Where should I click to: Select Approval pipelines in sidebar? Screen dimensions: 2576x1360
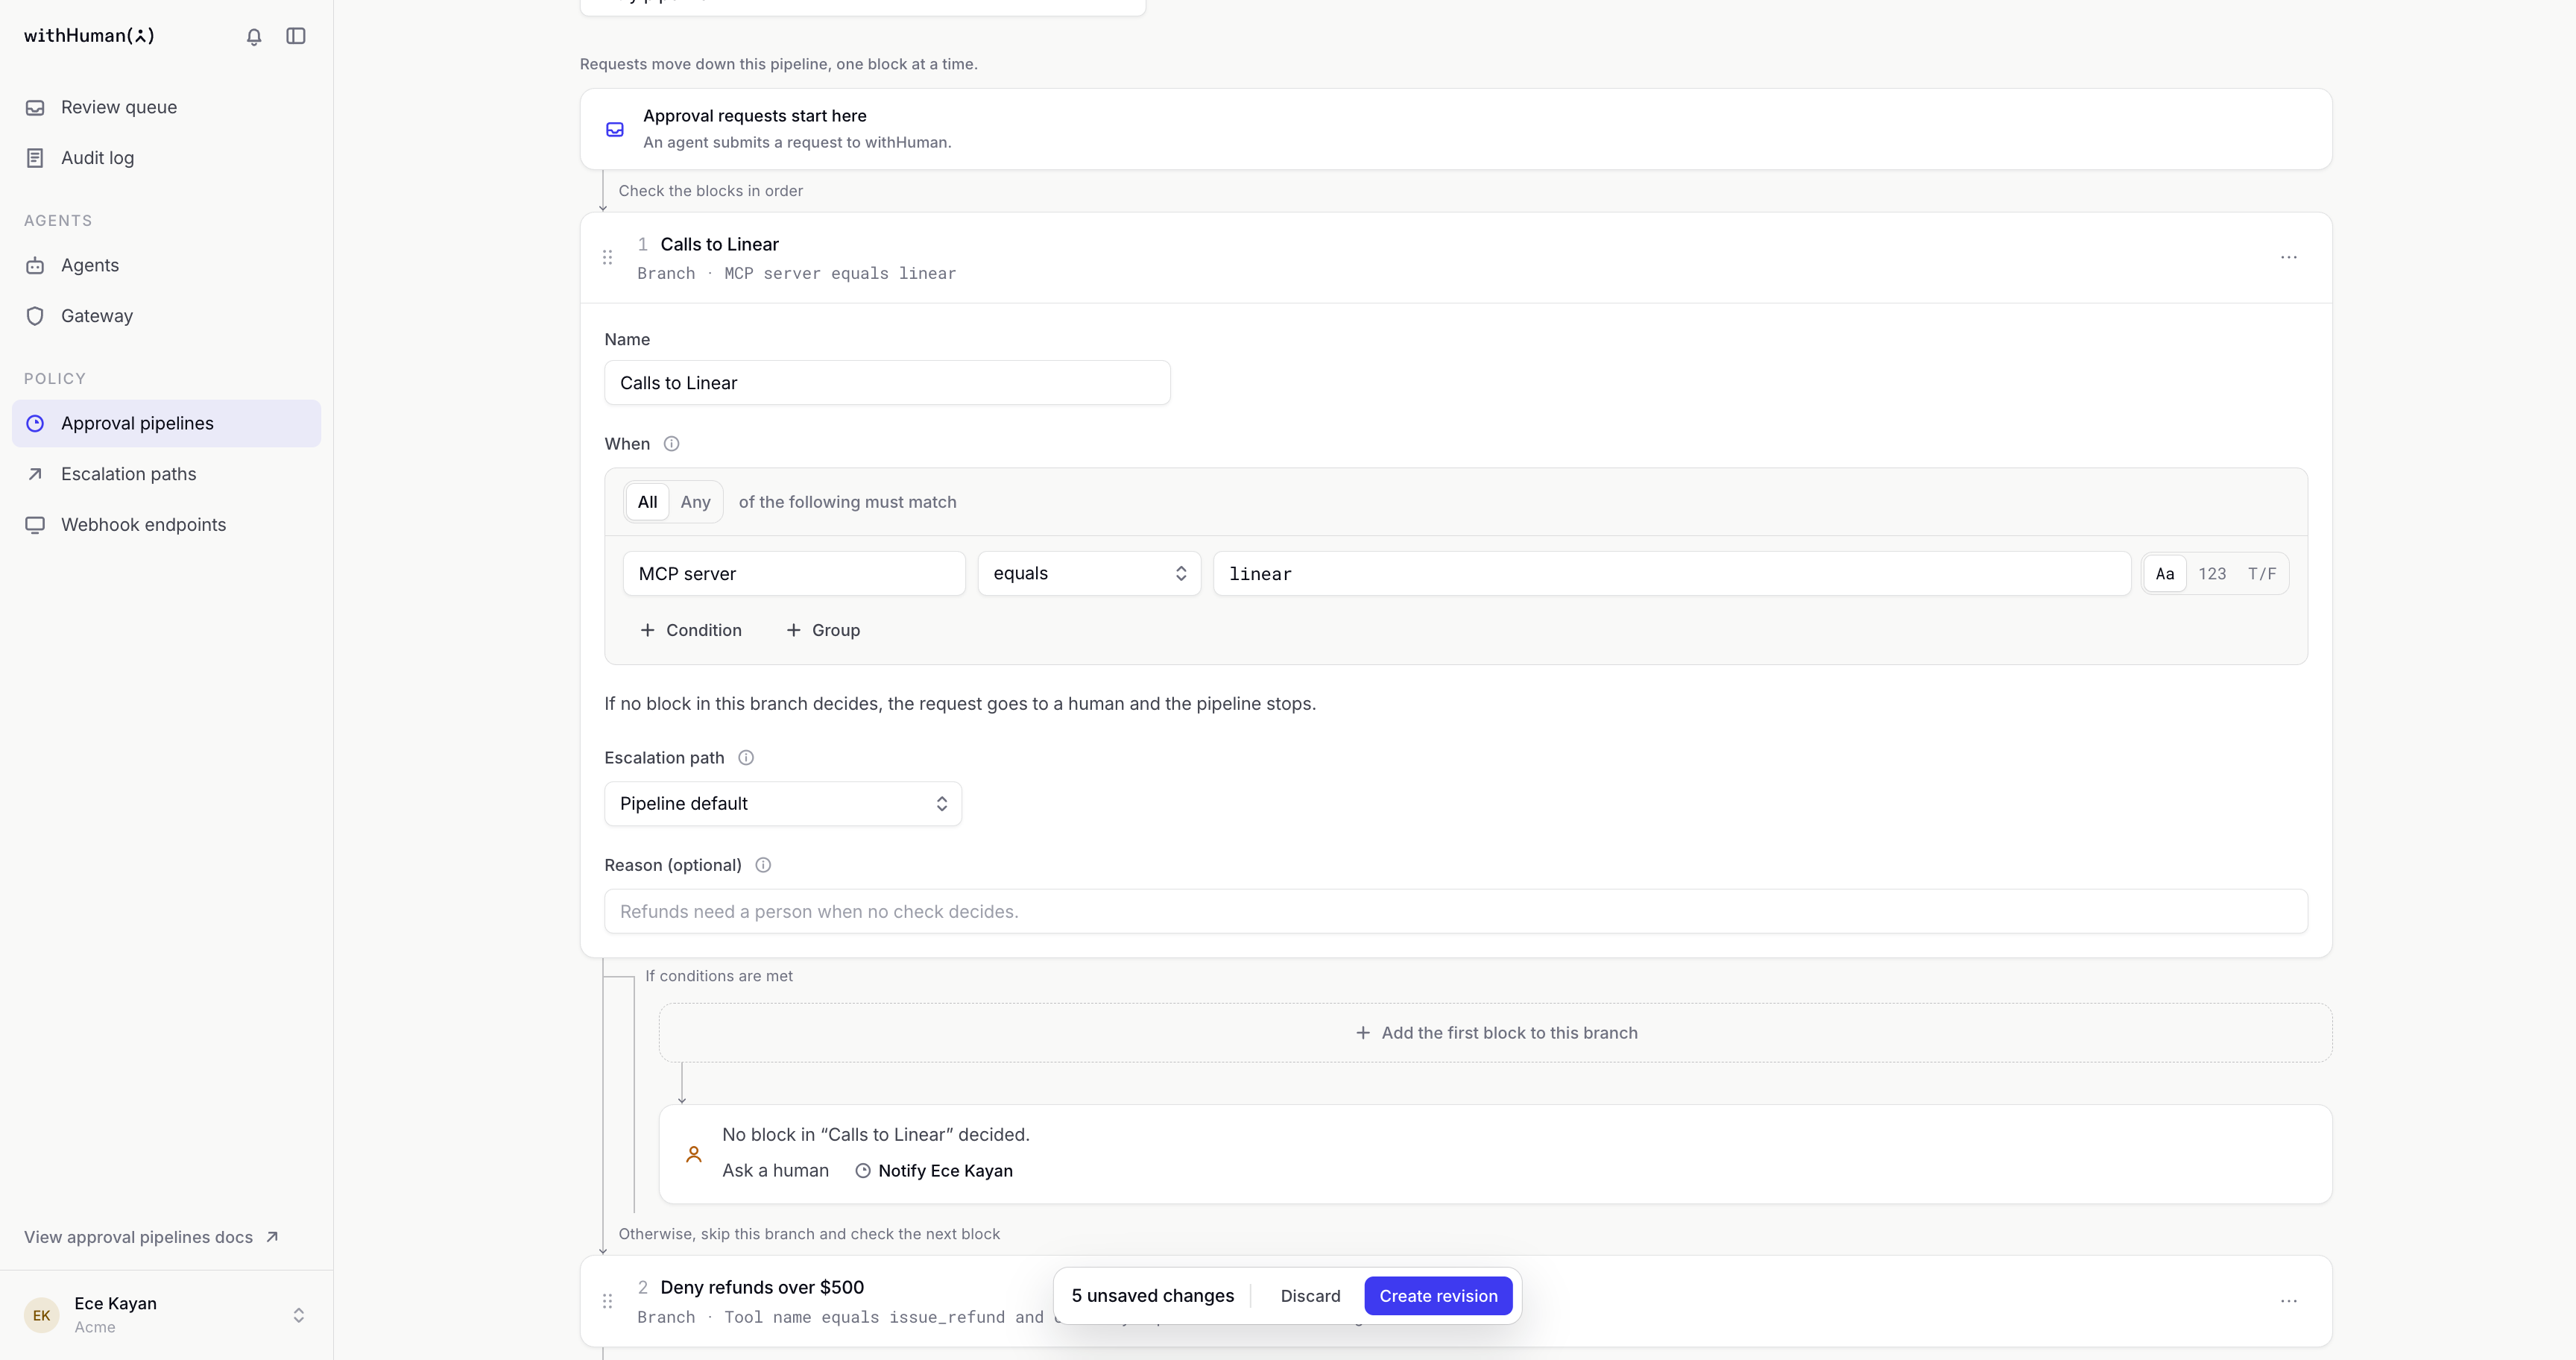[166, 423]
